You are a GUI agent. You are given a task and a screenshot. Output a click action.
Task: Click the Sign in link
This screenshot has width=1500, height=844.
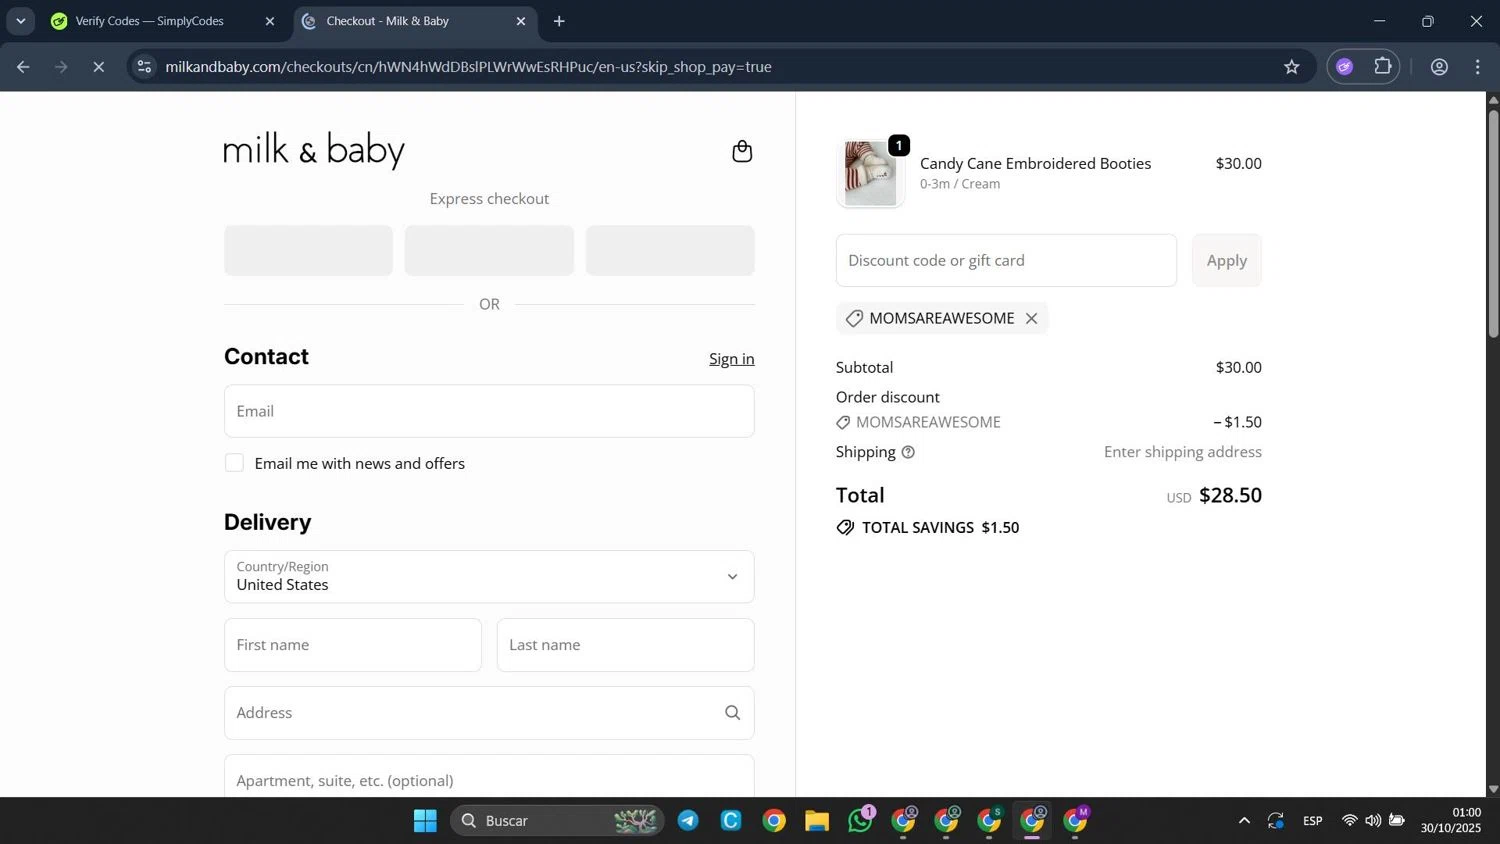(x=732, y=359)
